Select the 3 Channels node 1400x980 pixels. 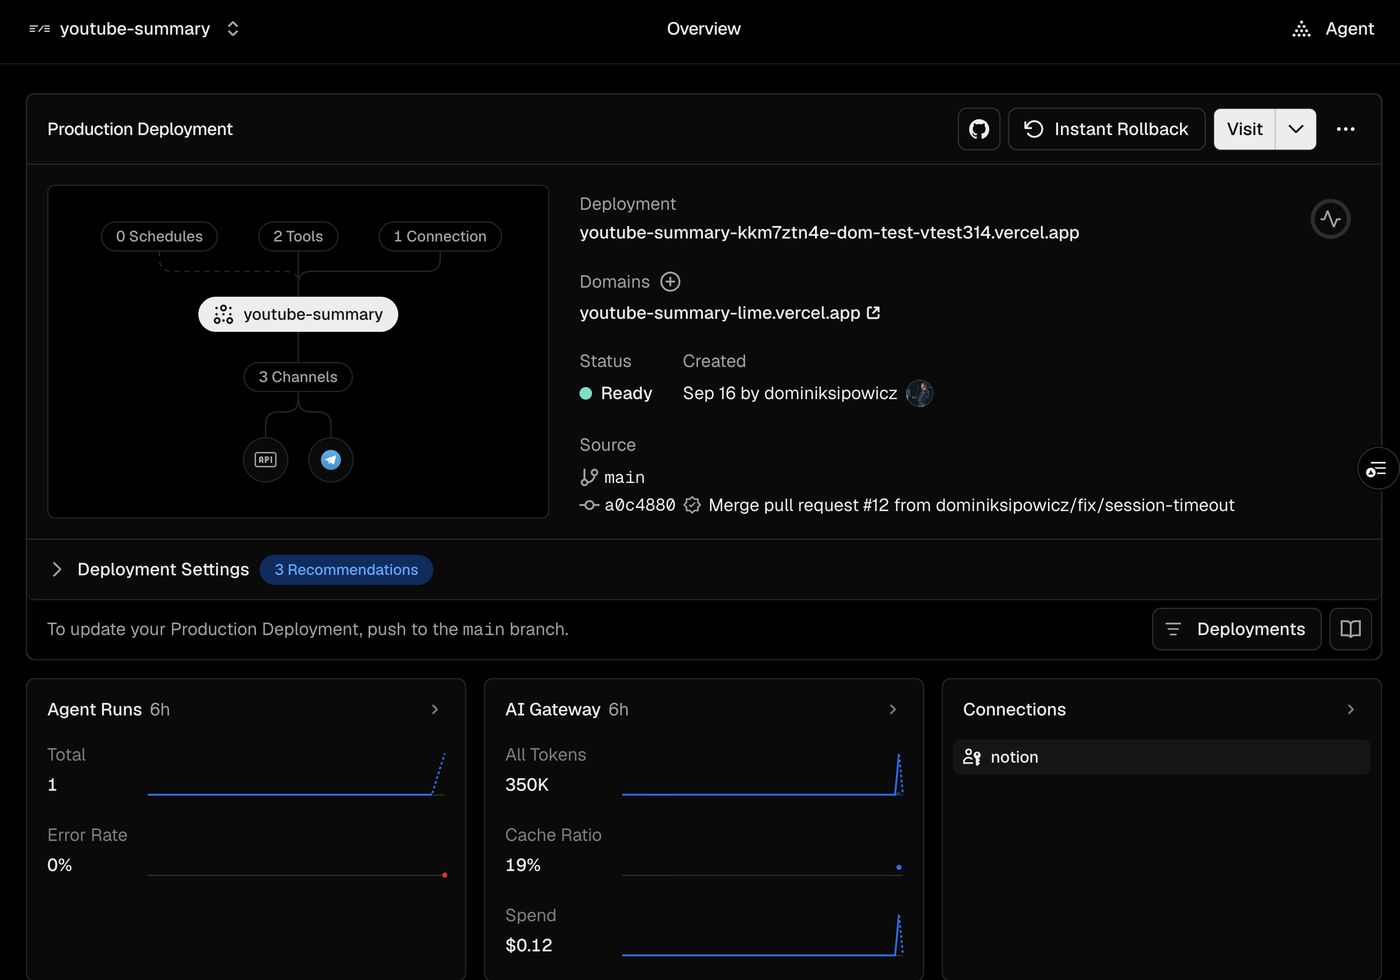click(298, 377)
